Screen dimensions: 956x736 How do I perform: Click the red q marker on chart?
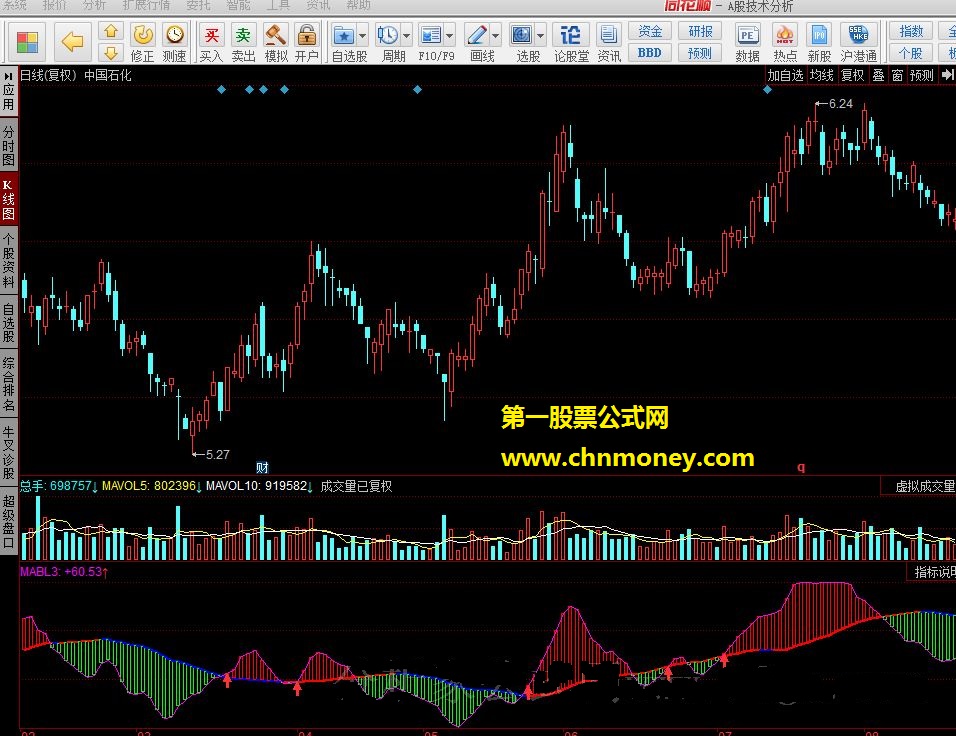click(801, 467)
